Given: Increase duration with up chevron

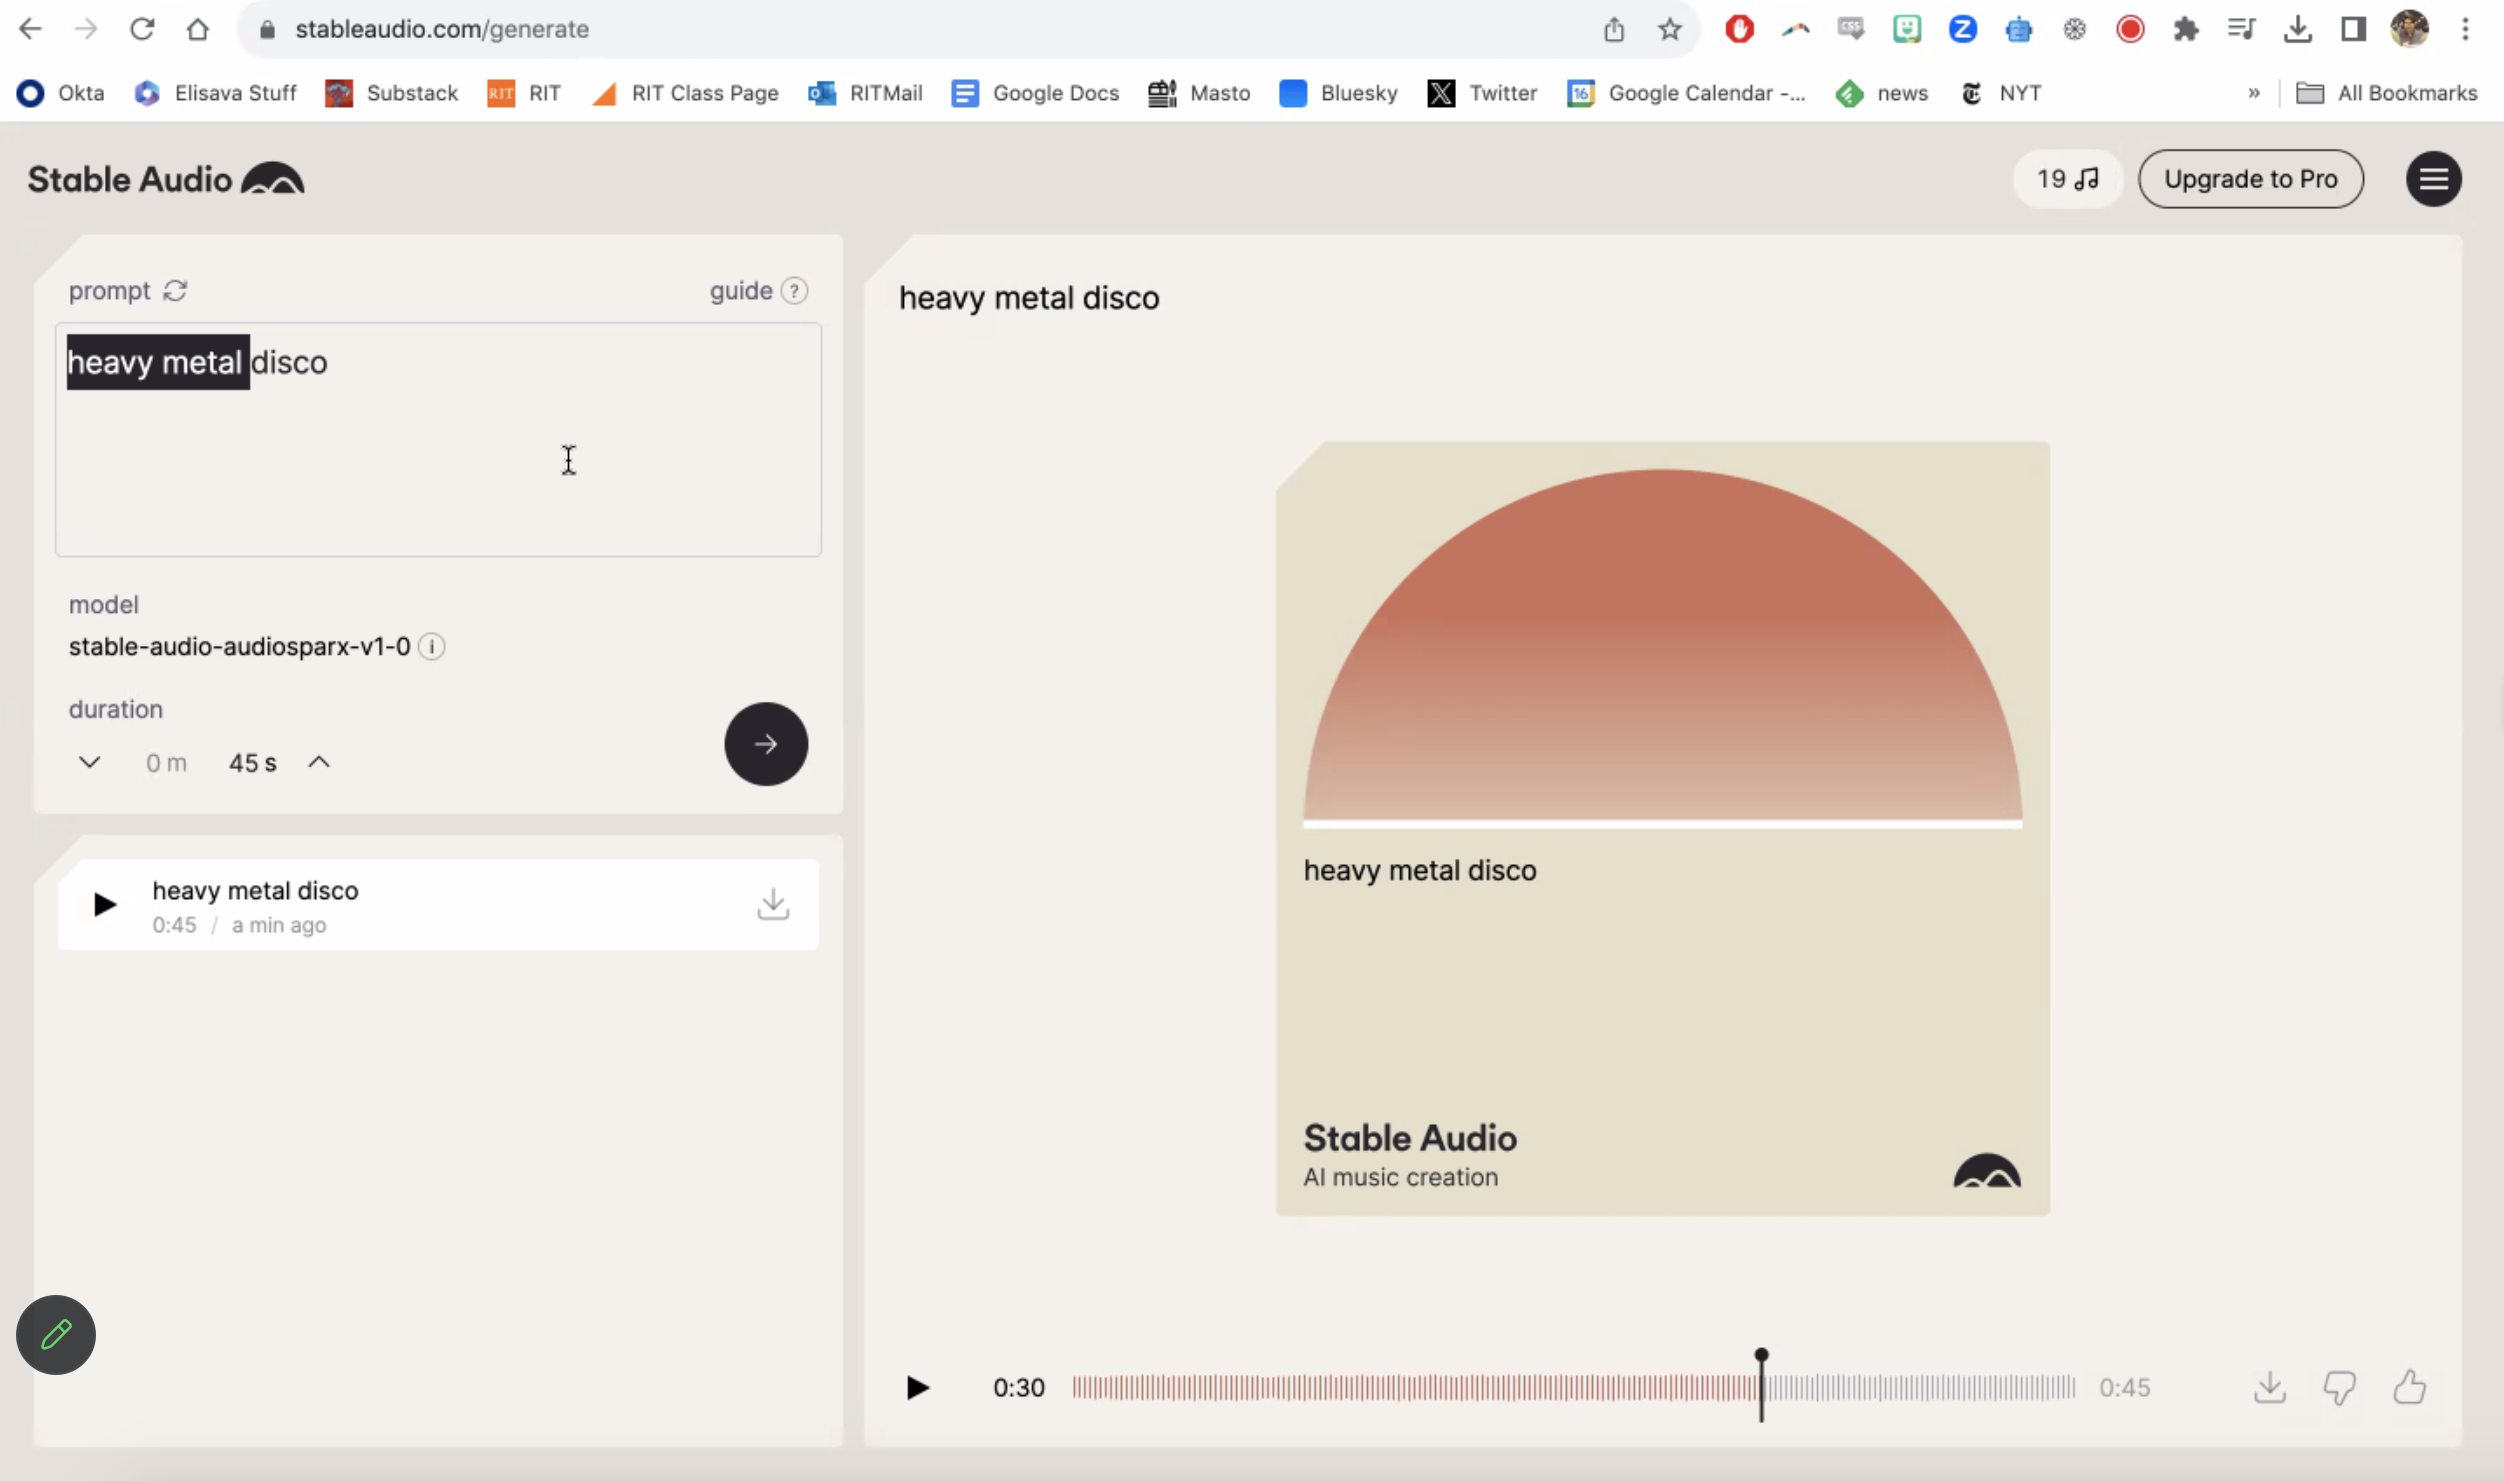Looking at the screenshot, I should tap(319, 763).
